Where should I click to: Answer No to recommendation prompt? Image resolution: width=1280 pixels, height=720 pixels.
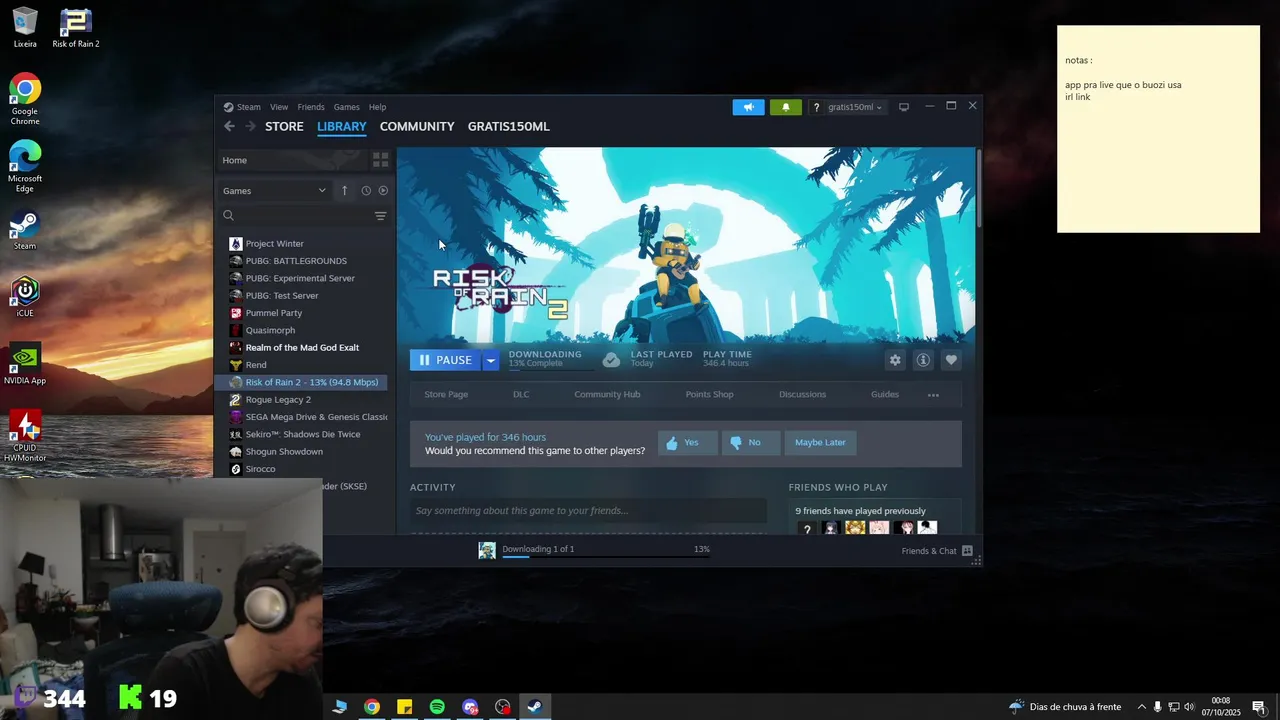tap(751, 442)
